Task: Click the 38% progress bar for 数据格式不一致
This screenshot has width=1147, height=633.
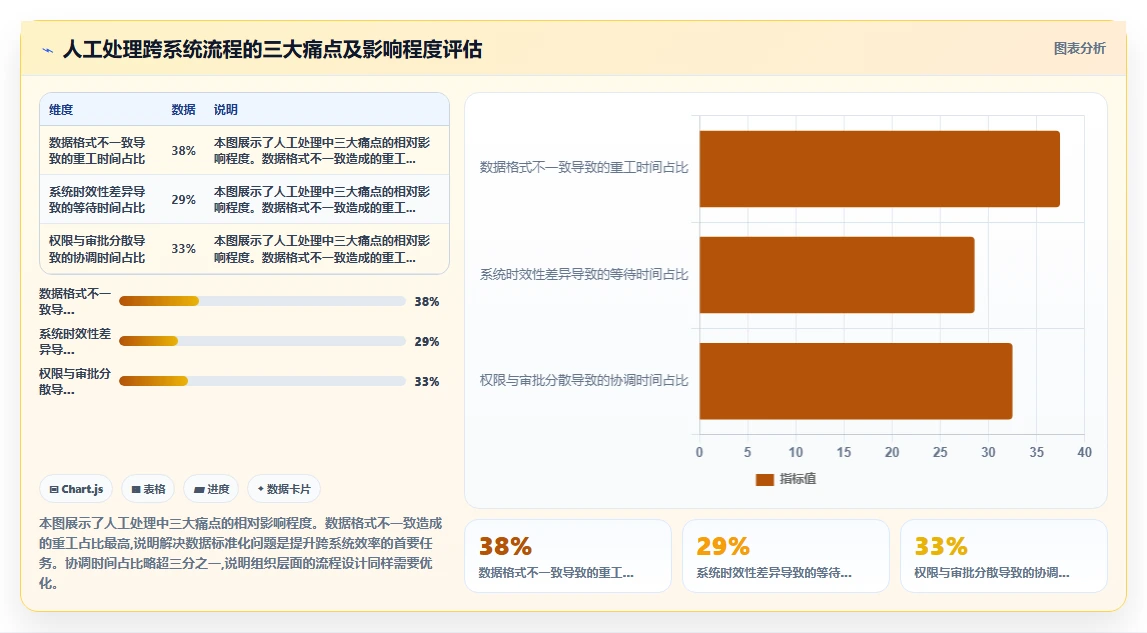Action: pos(262,301)
